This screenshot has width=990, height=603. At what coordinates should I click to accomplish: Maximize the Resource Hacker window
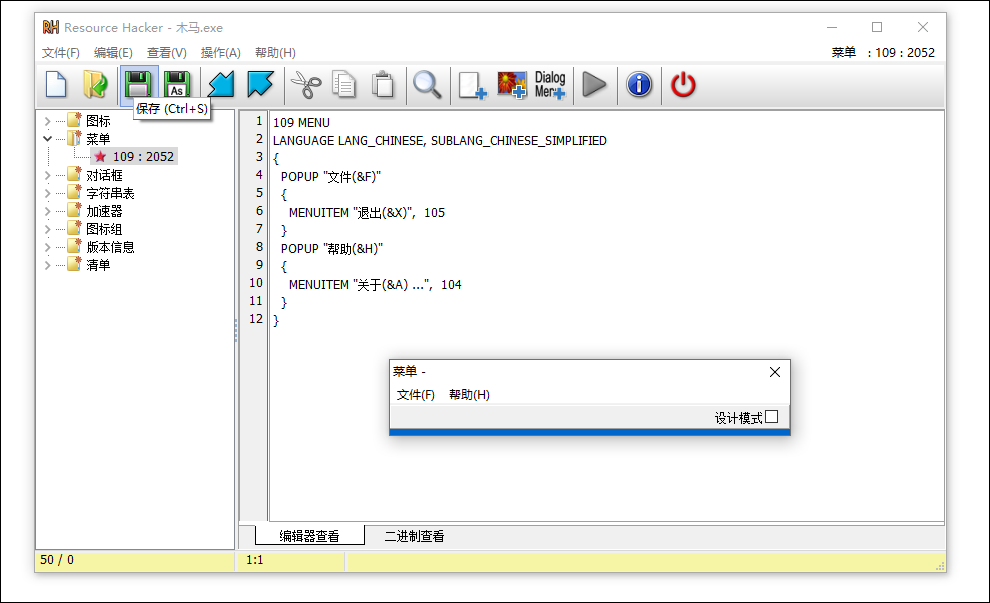pyautogui.click(x=877, y=27)
